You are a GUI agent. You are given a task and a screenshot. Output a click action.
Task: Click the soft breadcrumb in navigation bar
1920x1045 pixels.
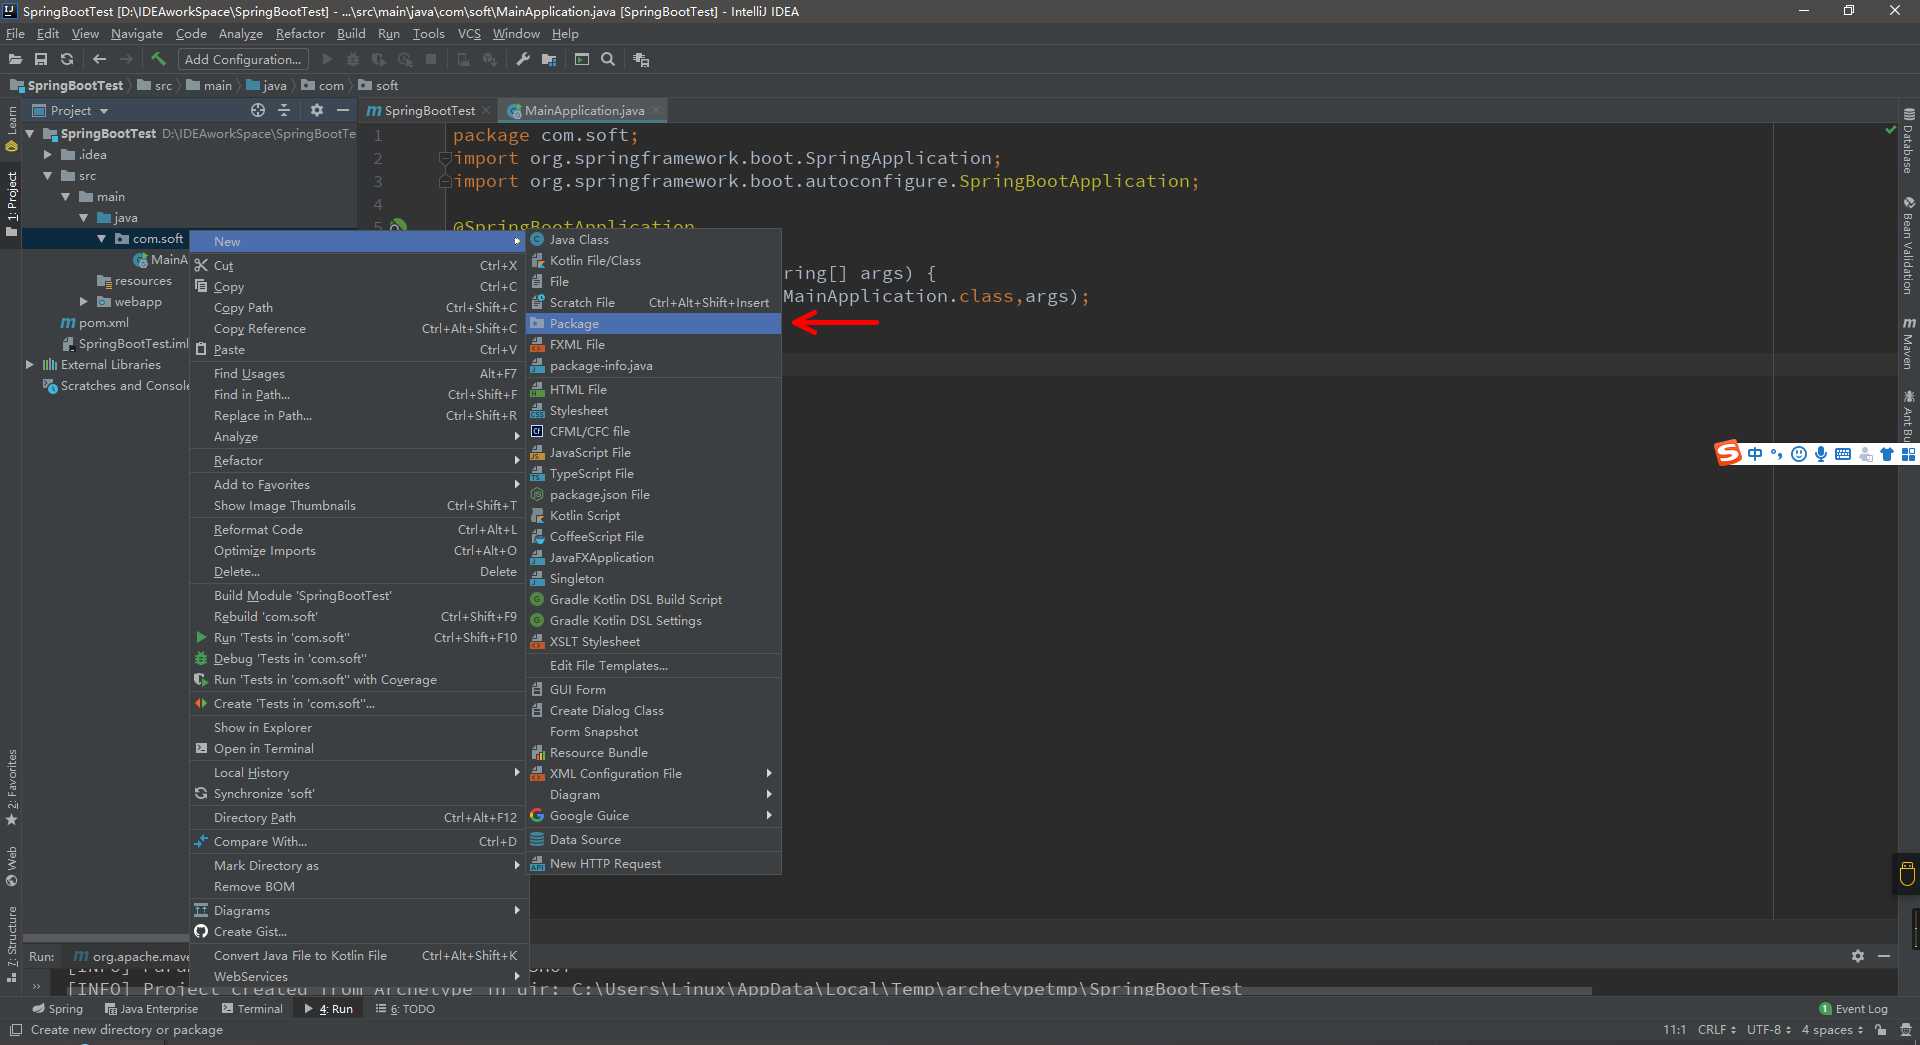click(x=379, y=86)
